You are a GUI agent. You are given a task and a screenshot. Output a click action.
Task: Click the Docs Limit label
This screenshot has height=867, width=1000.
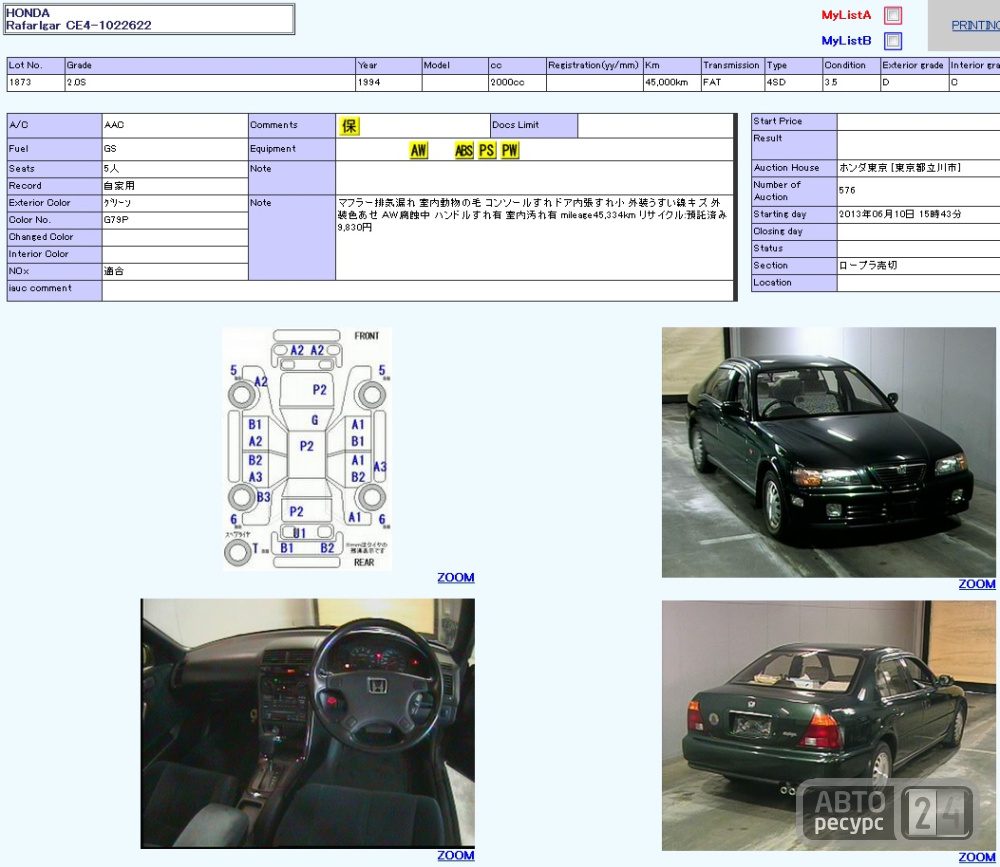(515, 125)
